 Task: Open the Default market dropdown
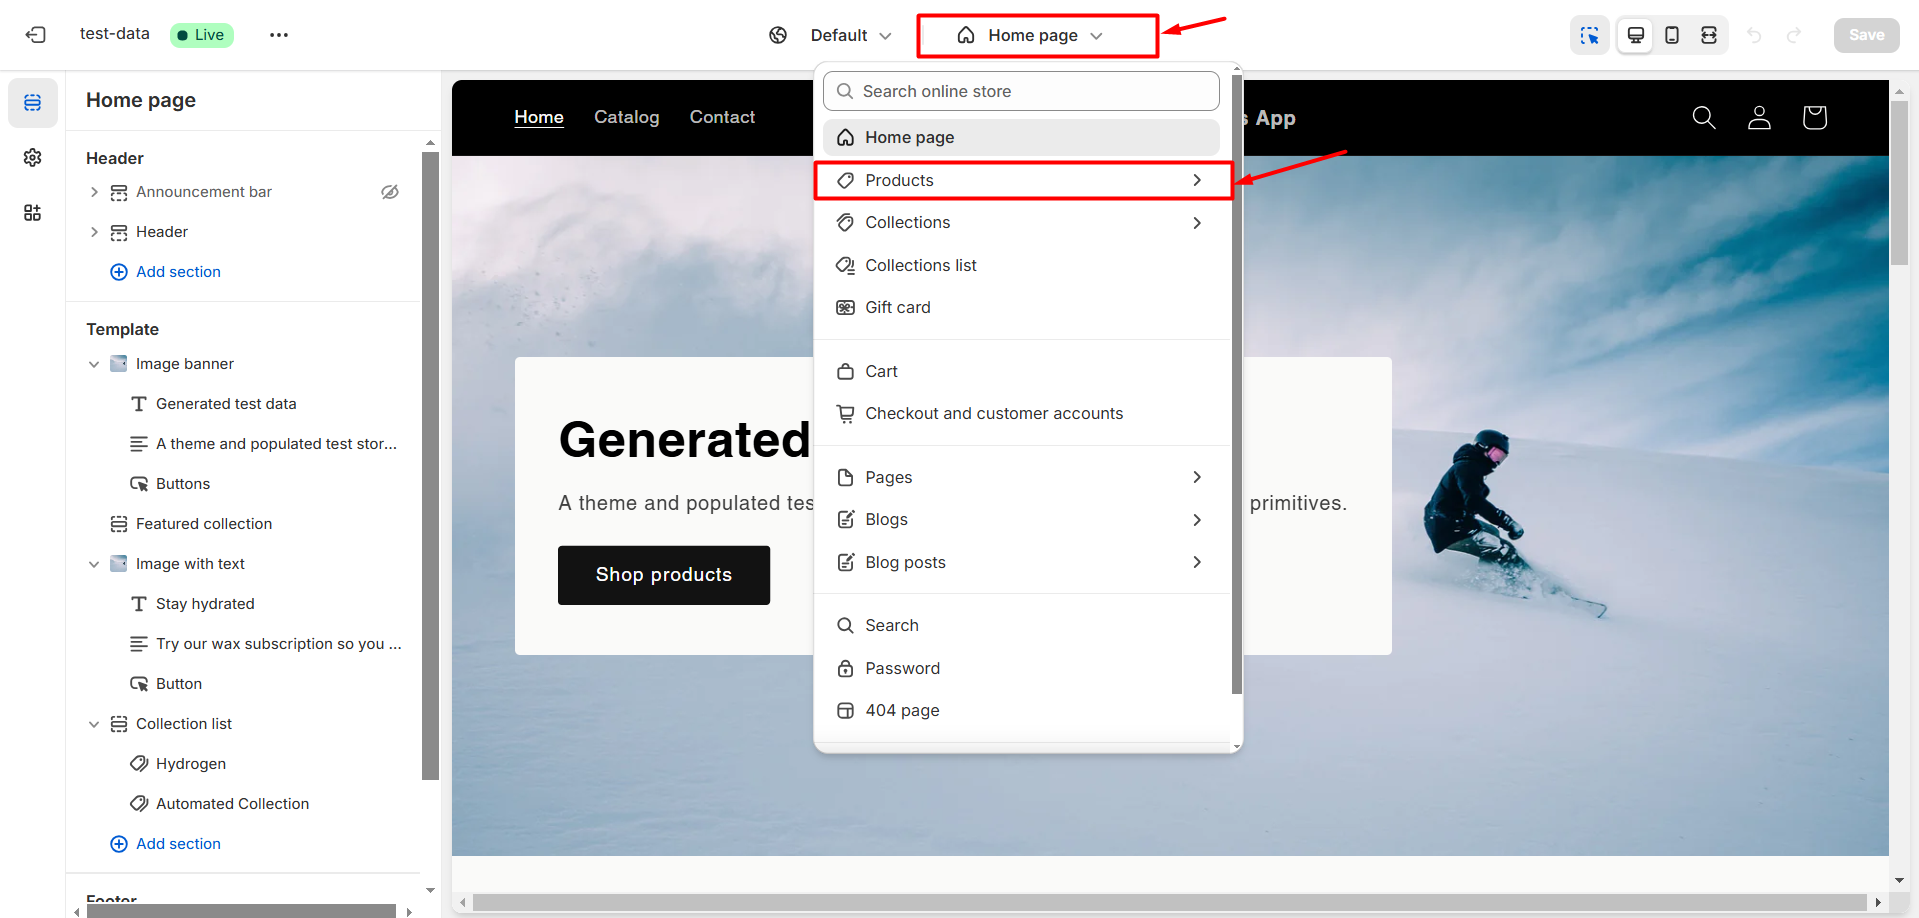pyautogui.click(x=850, y=35)
